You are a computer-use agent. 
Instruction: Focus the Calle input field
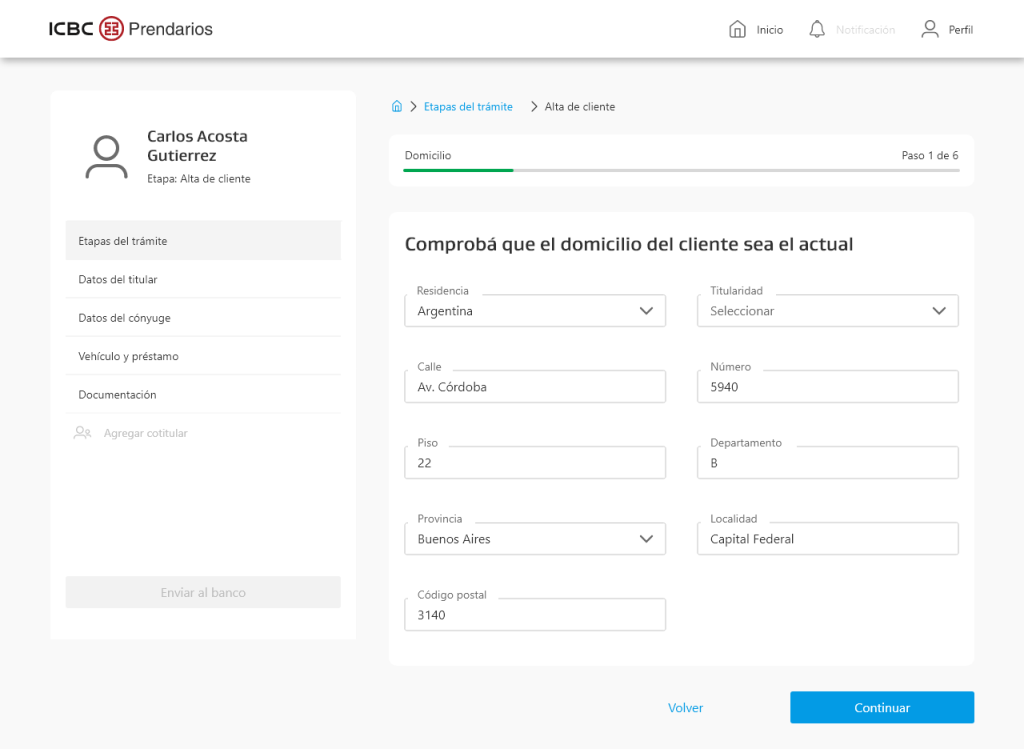point(535,387)
